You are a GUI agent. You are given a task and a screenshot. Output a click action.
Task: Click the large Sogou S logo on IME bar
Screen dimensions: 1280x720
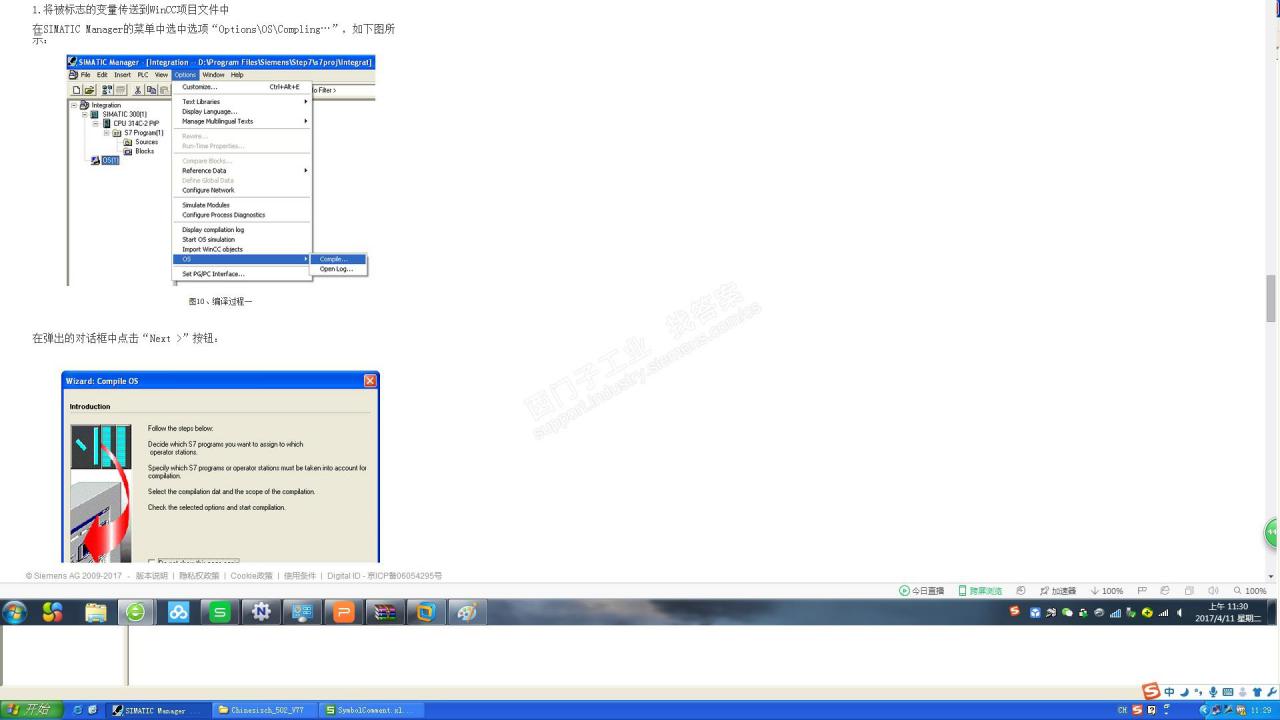[x=1151, y=691]
